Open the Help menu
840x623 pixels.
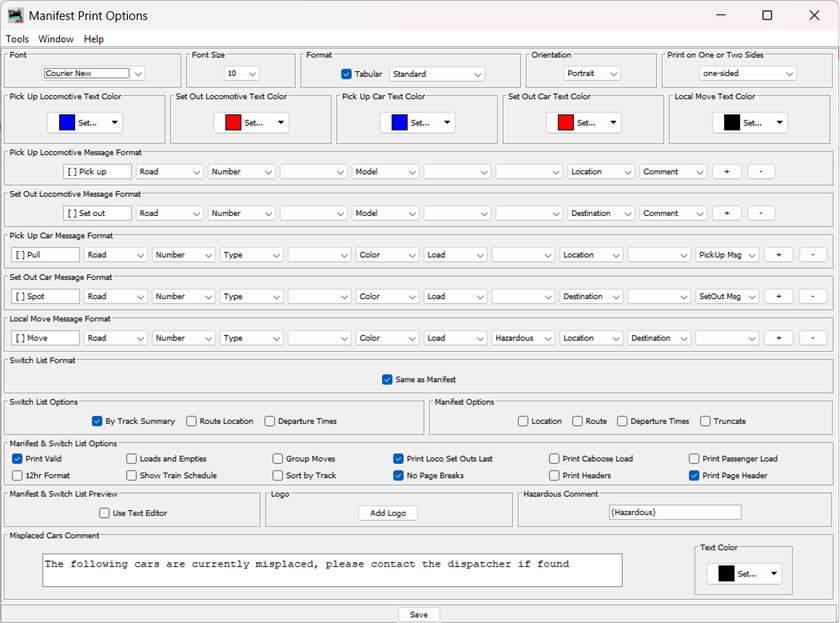(93, 39)
